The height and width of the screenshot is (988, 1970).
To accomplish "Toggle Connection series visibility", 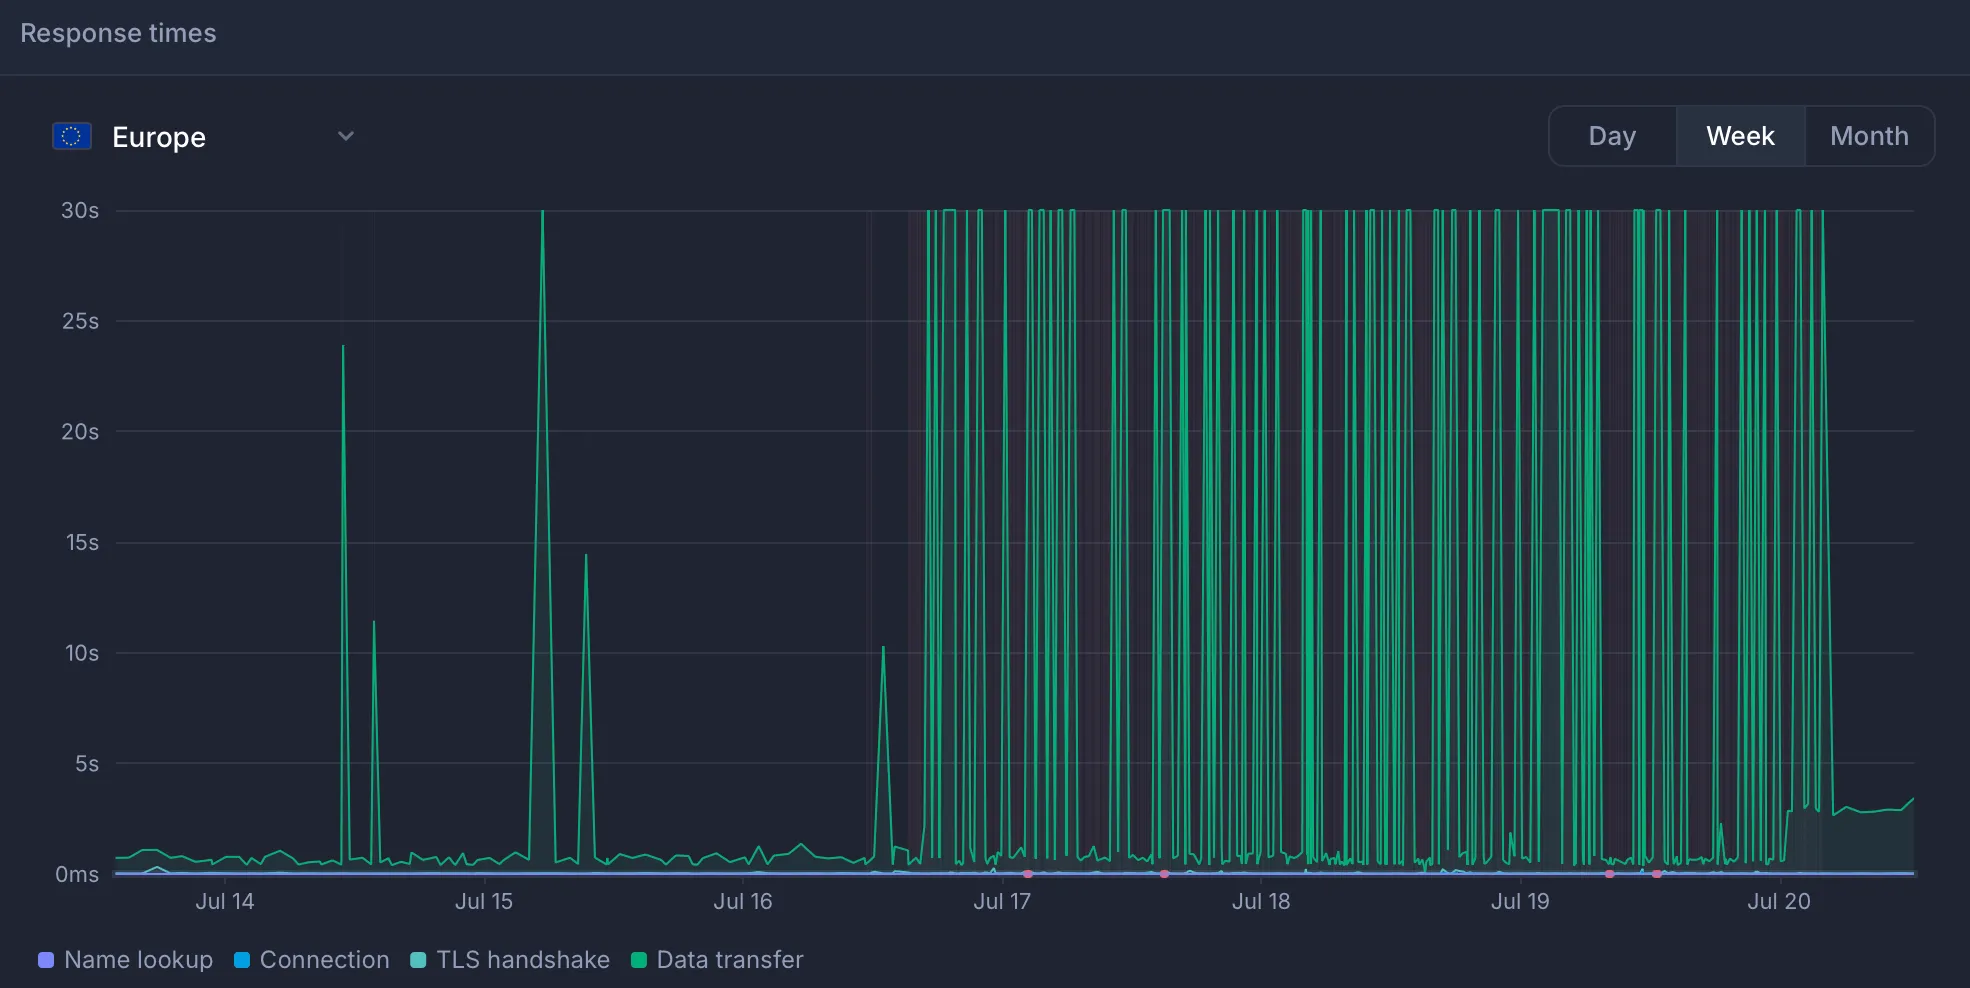I will 323,960.
